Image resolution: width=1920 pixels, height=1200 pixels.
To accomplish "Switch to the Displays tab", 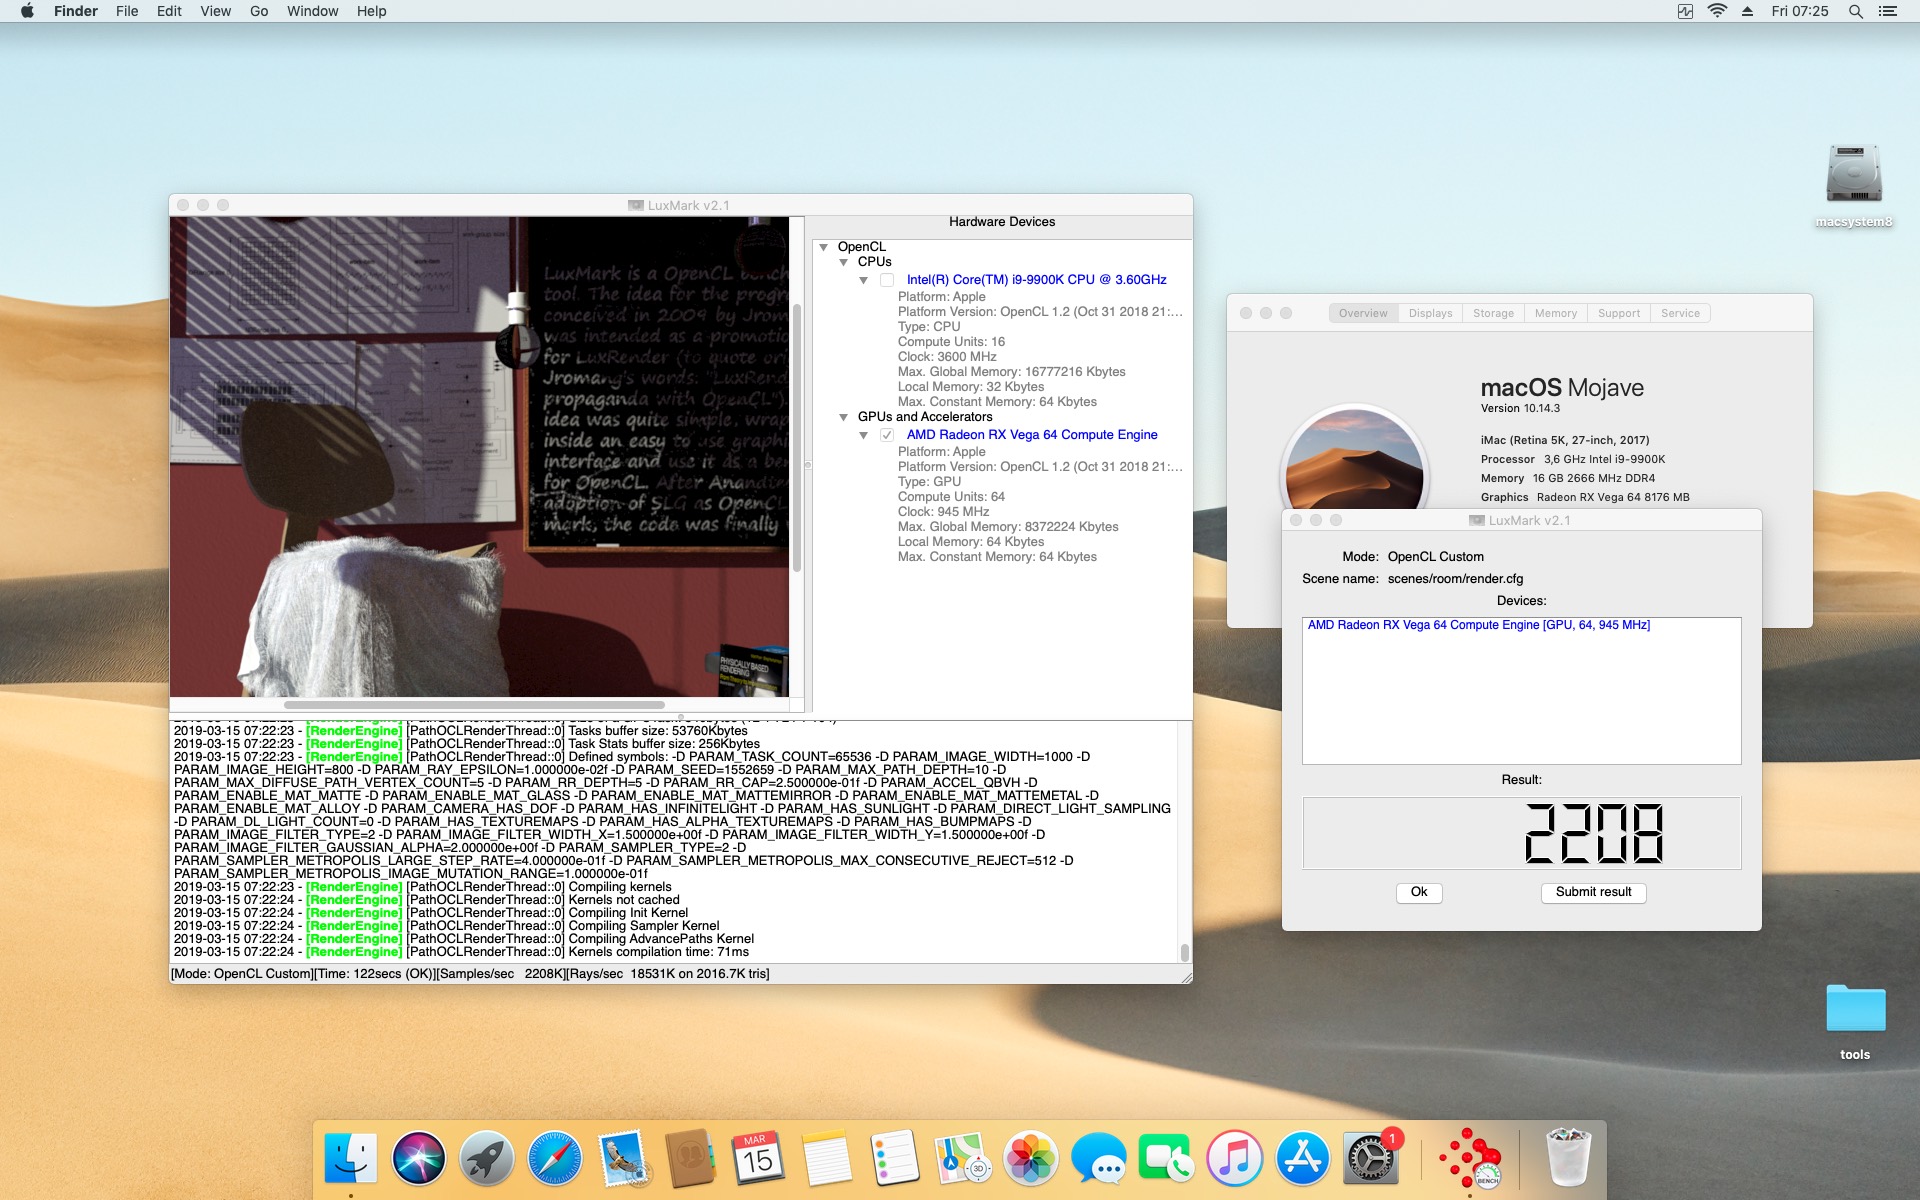I will tap(1430, 313).
